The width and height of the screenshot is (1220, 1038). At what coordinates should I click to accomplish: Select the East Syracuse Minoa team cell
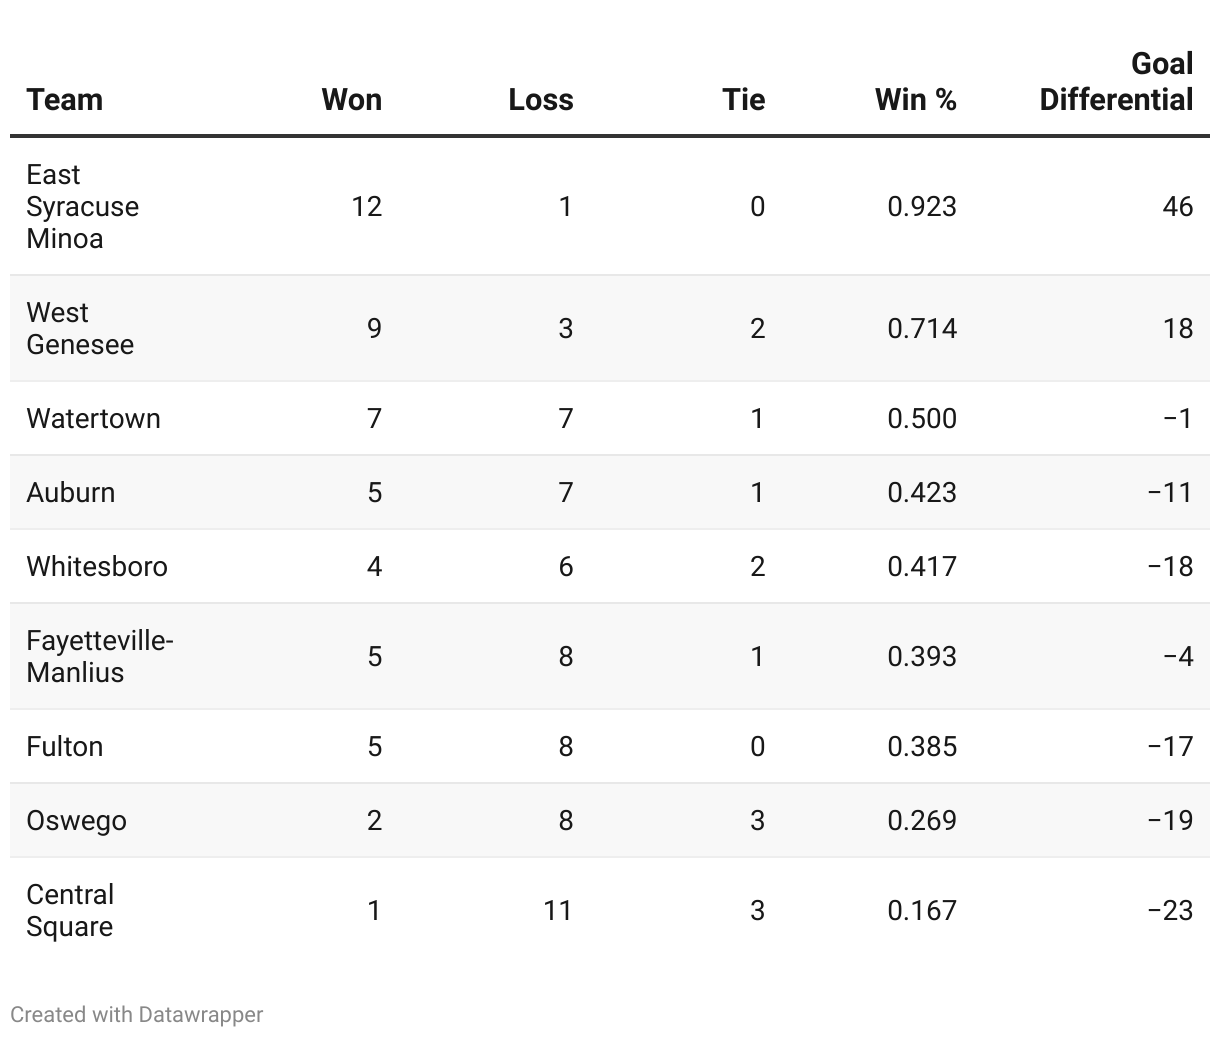point(82,206)
